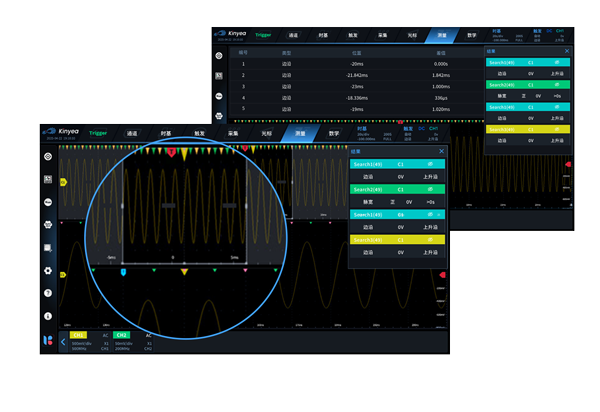Toggle the eye on the top Search1(49) row, back window
The width and height of the screenshot is (600, 412).
coord(557,62)
